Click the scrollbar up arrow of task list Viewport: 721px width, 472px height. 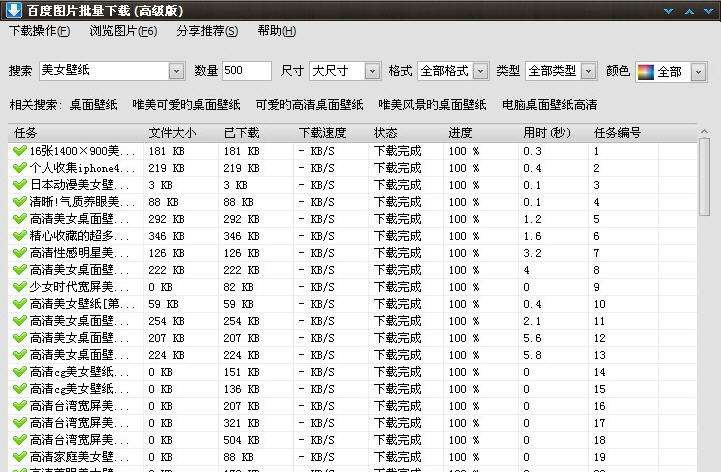click(704, 132)
